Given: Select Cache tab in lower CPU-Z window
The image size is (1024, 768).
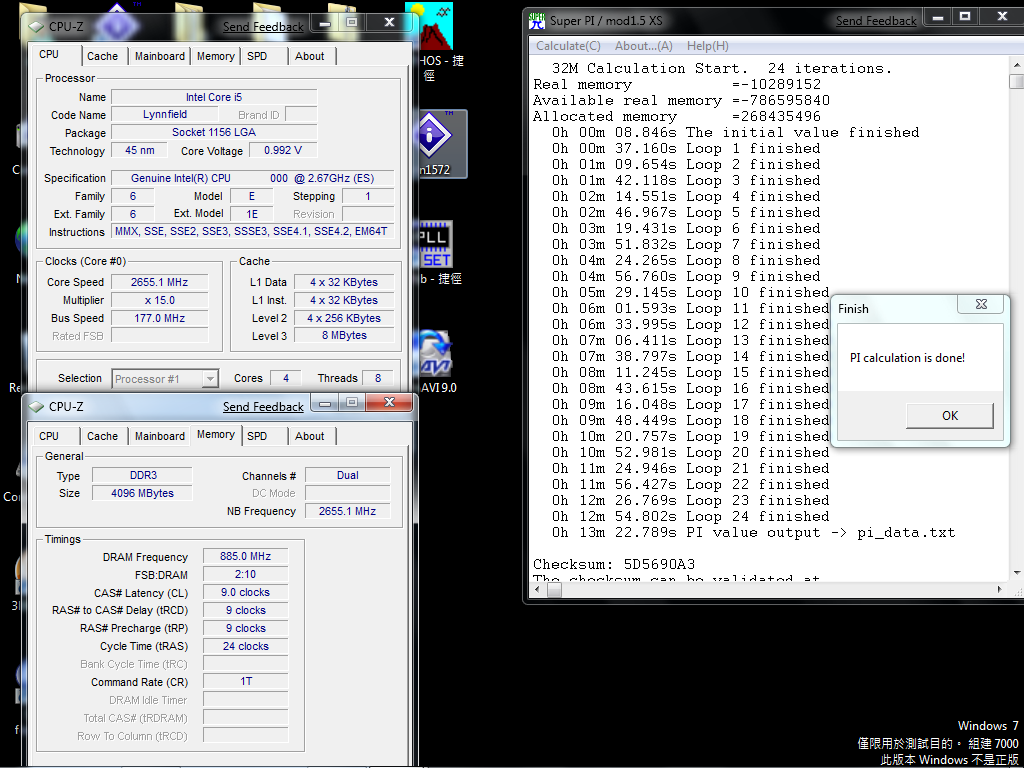Looking at the screenshot, I should [103, 436].
